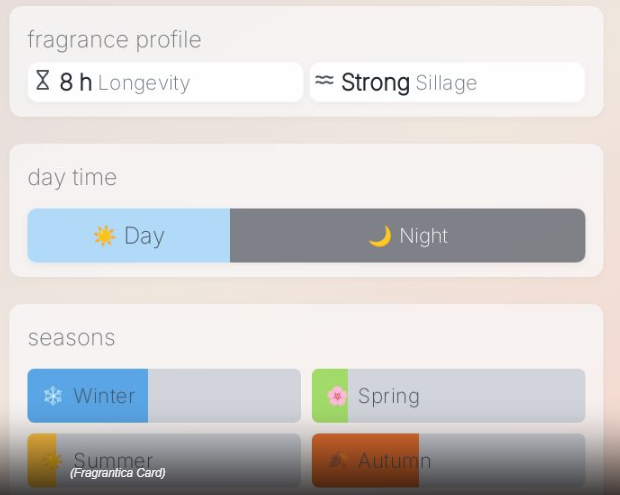Click the Fragrantica Card caption
The image size is (620, 495).
[x=117, y=473]
